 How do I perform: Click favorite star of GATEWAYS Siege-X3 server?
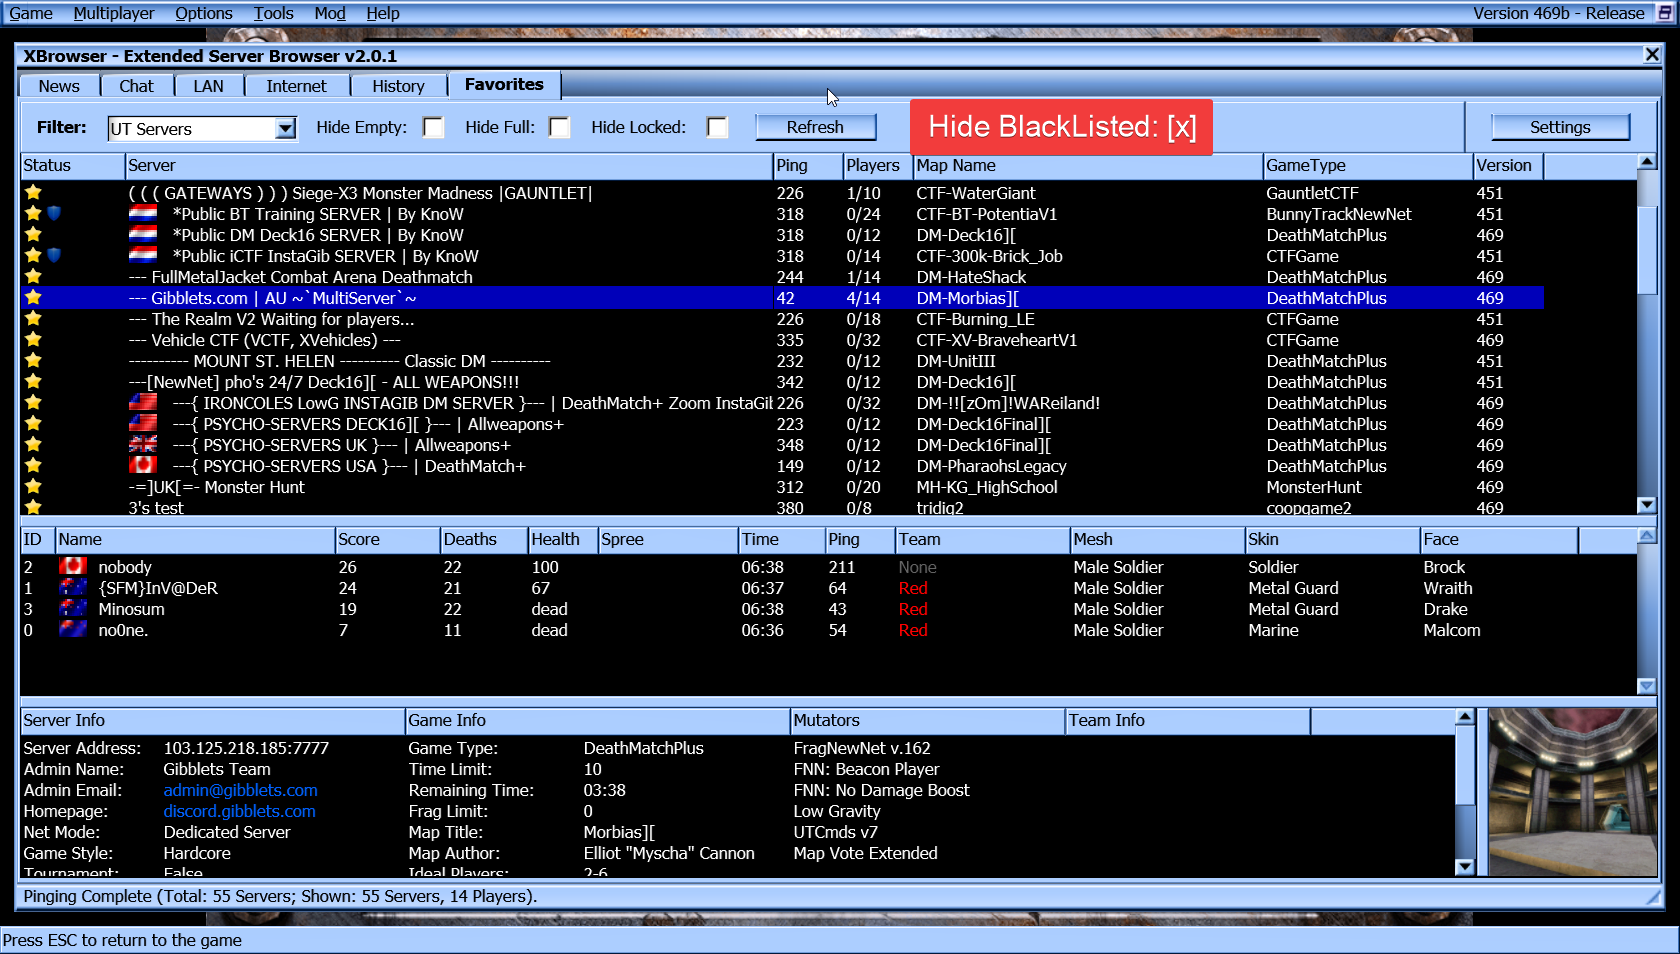(x=33, y=192)
